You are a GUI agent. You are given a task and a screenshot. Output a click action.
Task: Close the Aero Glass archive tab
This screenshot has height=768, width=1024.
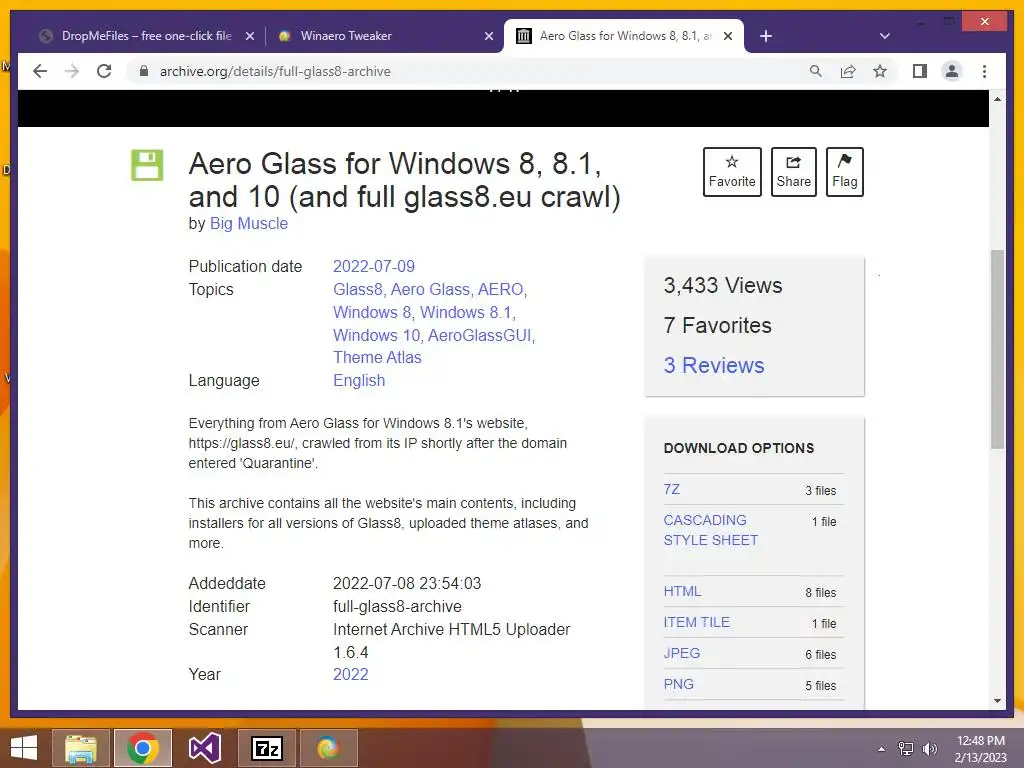728,37
